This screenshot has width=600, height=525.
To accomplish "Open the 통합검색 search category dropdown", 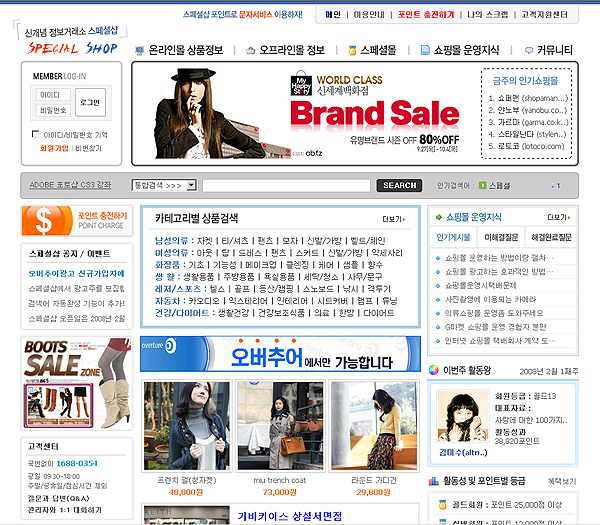I will point(164,185).
